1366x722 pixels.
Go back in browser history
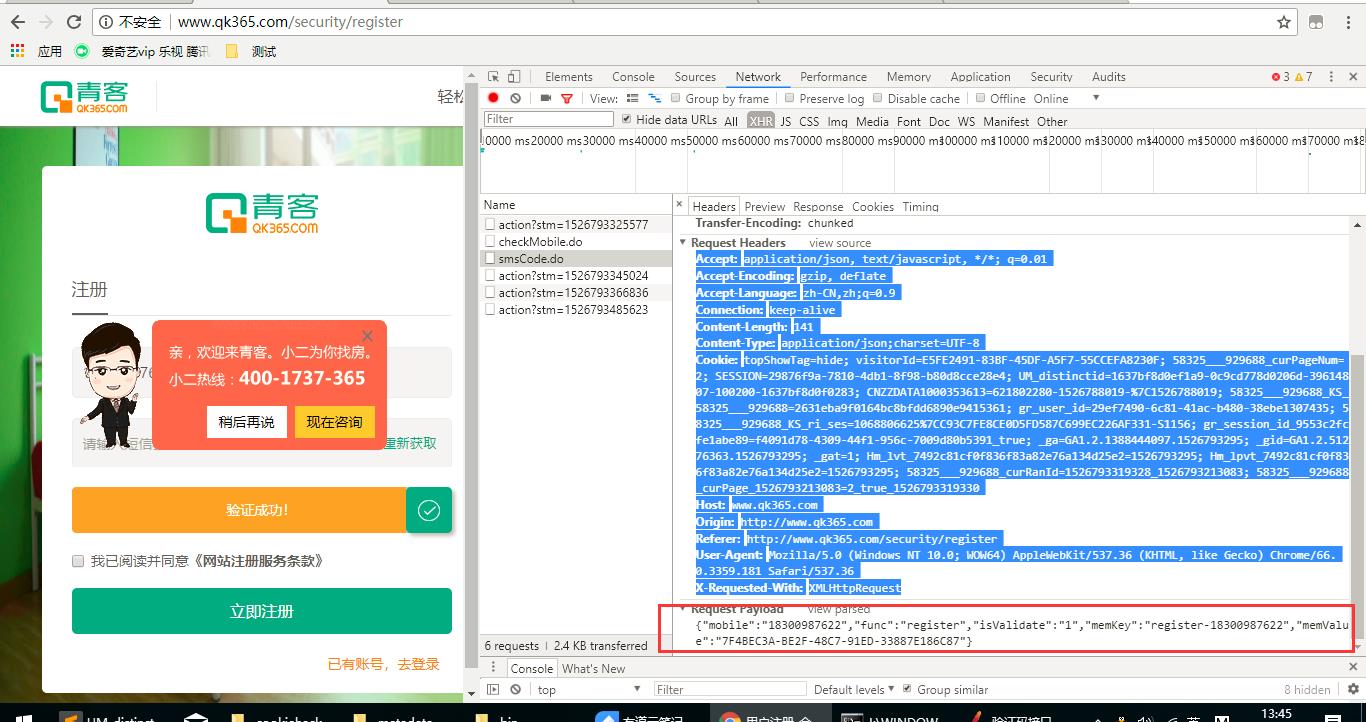click(17, 21)
